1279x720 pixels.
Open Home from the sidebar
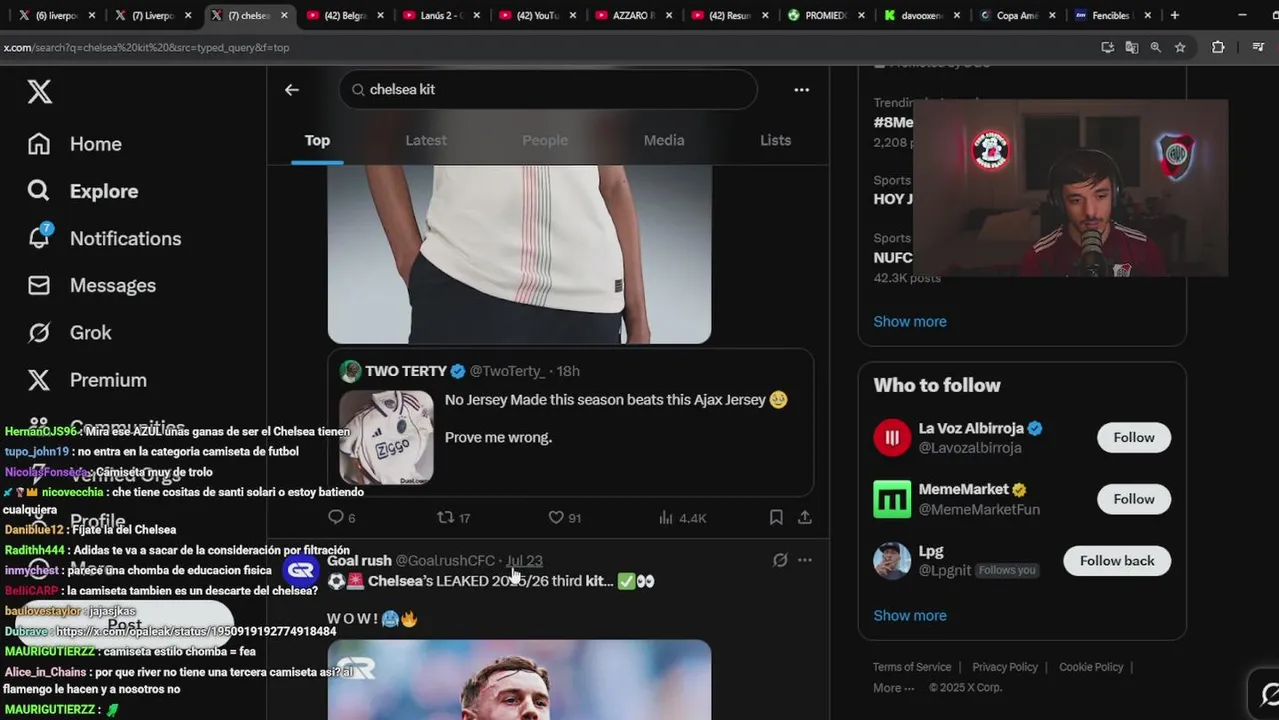tap(75, 144)
